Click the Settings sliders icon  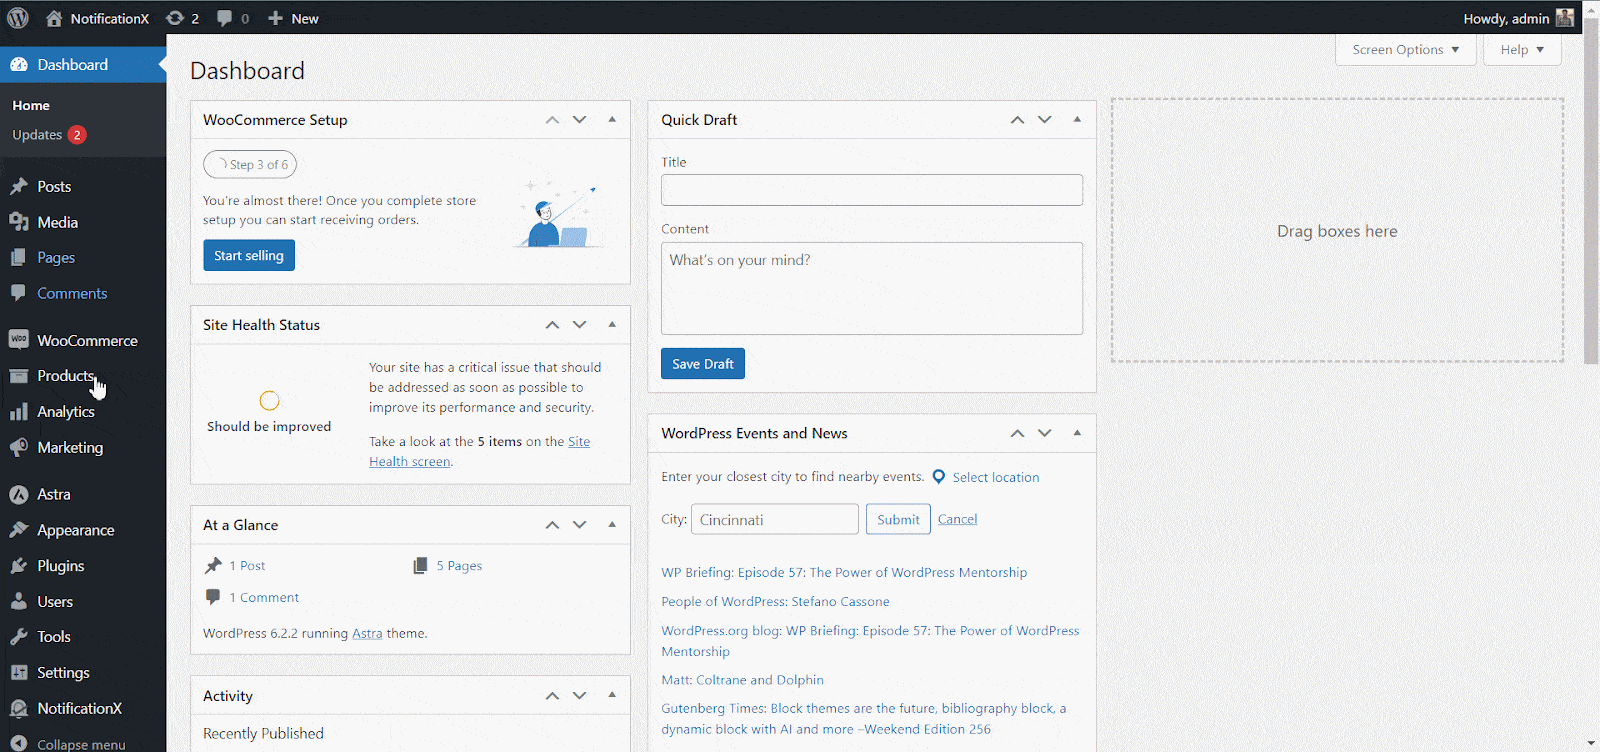(19, 672)
